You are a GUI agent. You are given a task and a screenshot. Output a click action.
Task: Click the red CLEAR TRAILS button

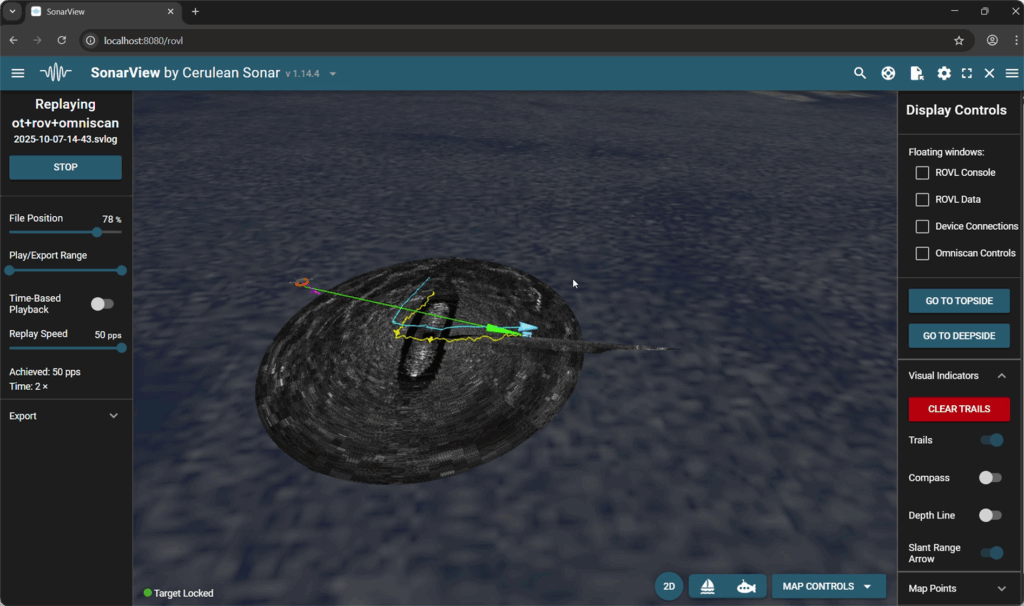[959, 409]
